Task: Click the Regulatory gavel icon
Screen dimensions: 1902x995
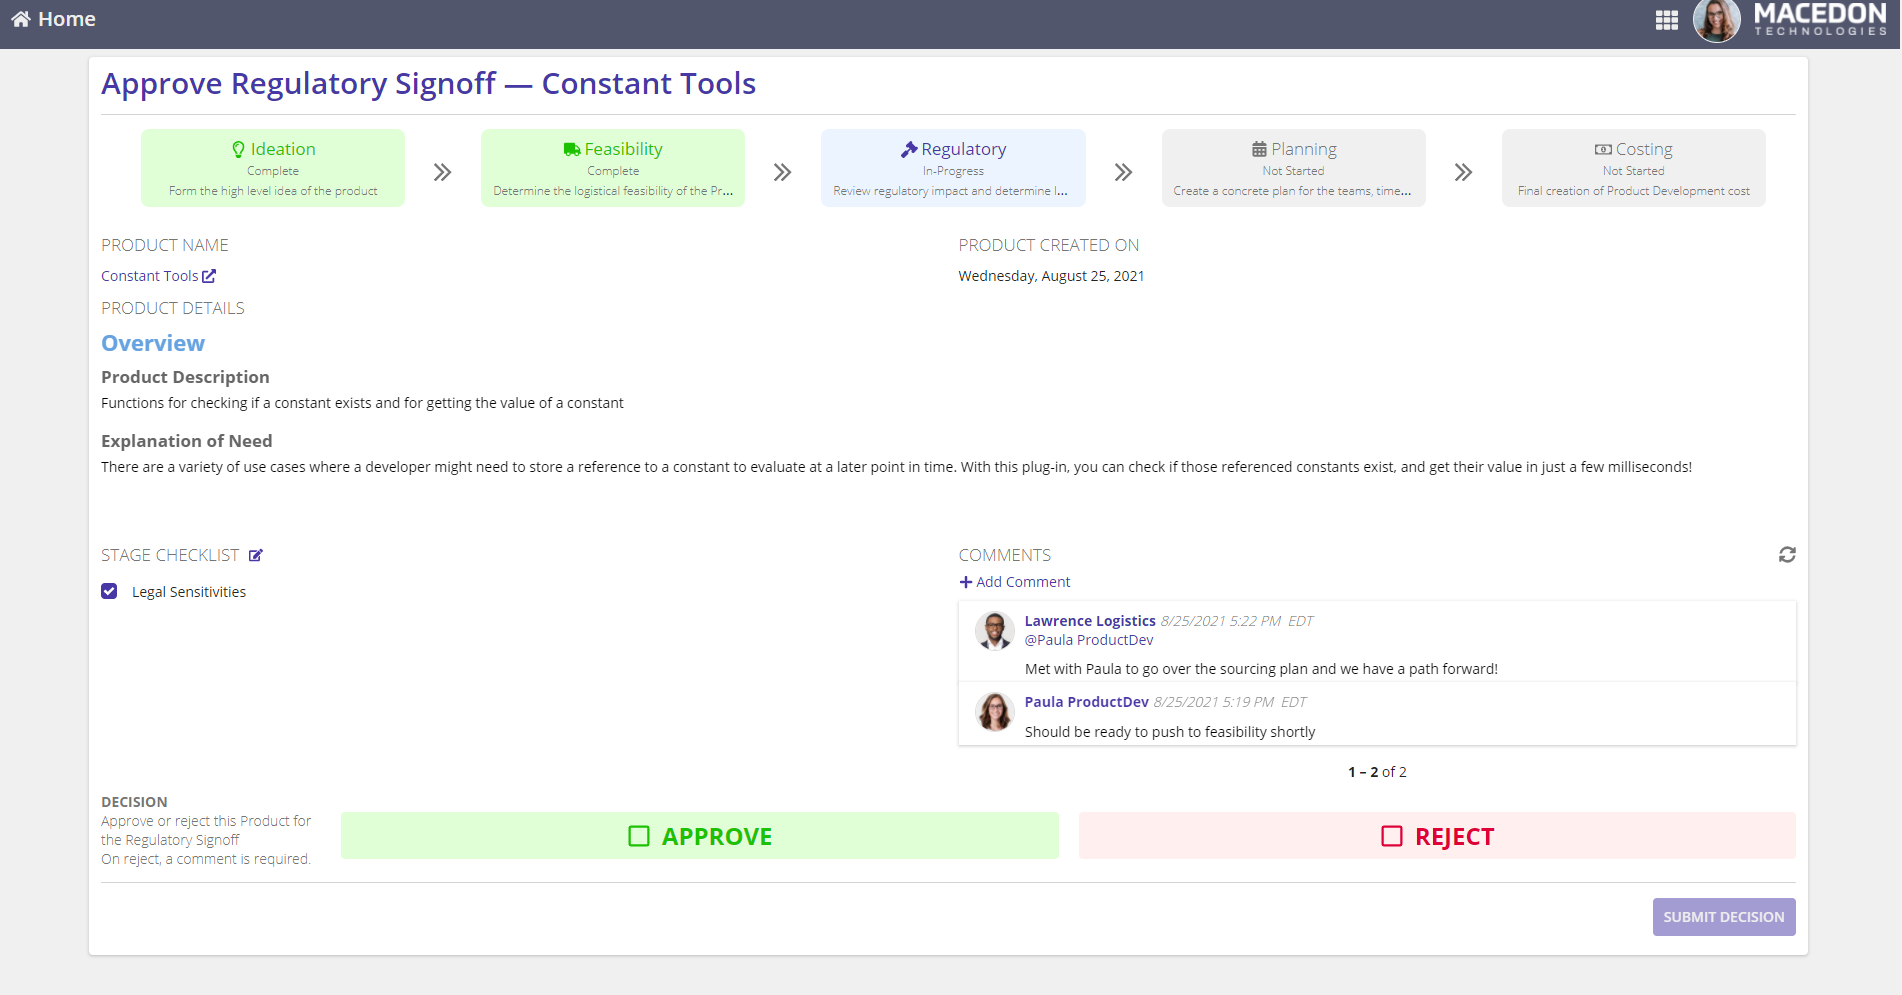Action: [x=909, y=149]
